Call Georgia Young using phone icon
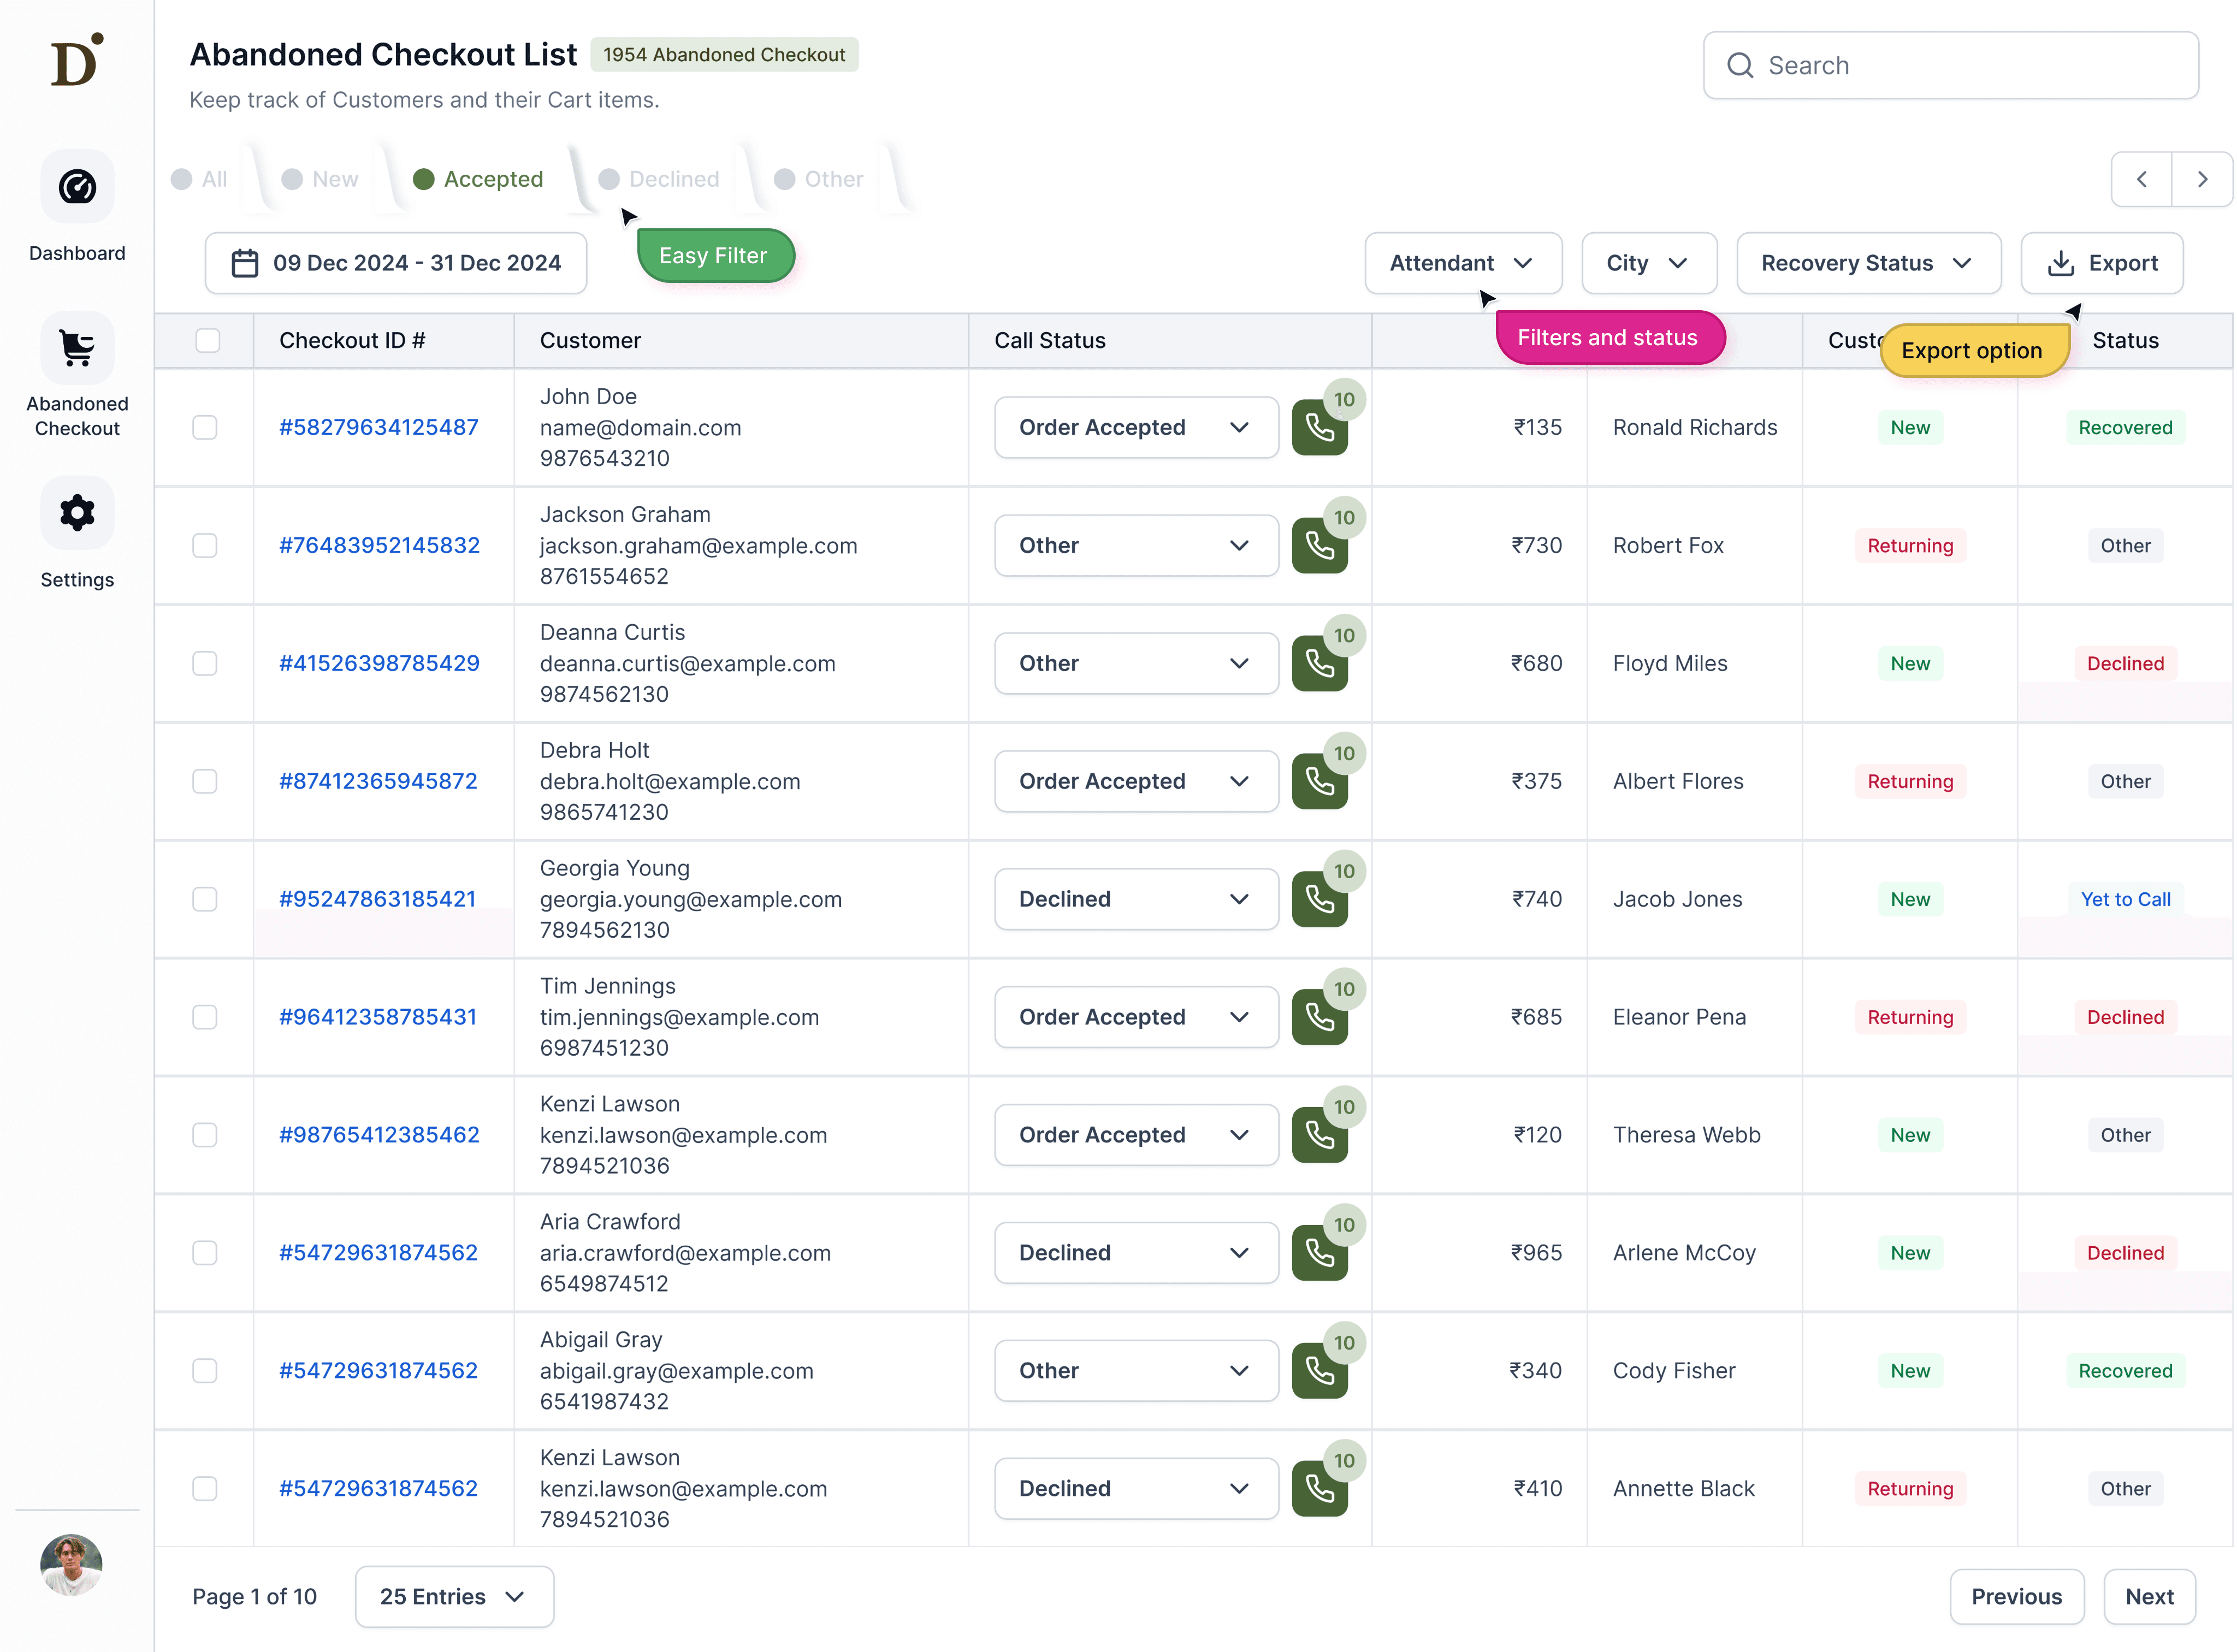2237x1652 pixels. pos(1319,900)
